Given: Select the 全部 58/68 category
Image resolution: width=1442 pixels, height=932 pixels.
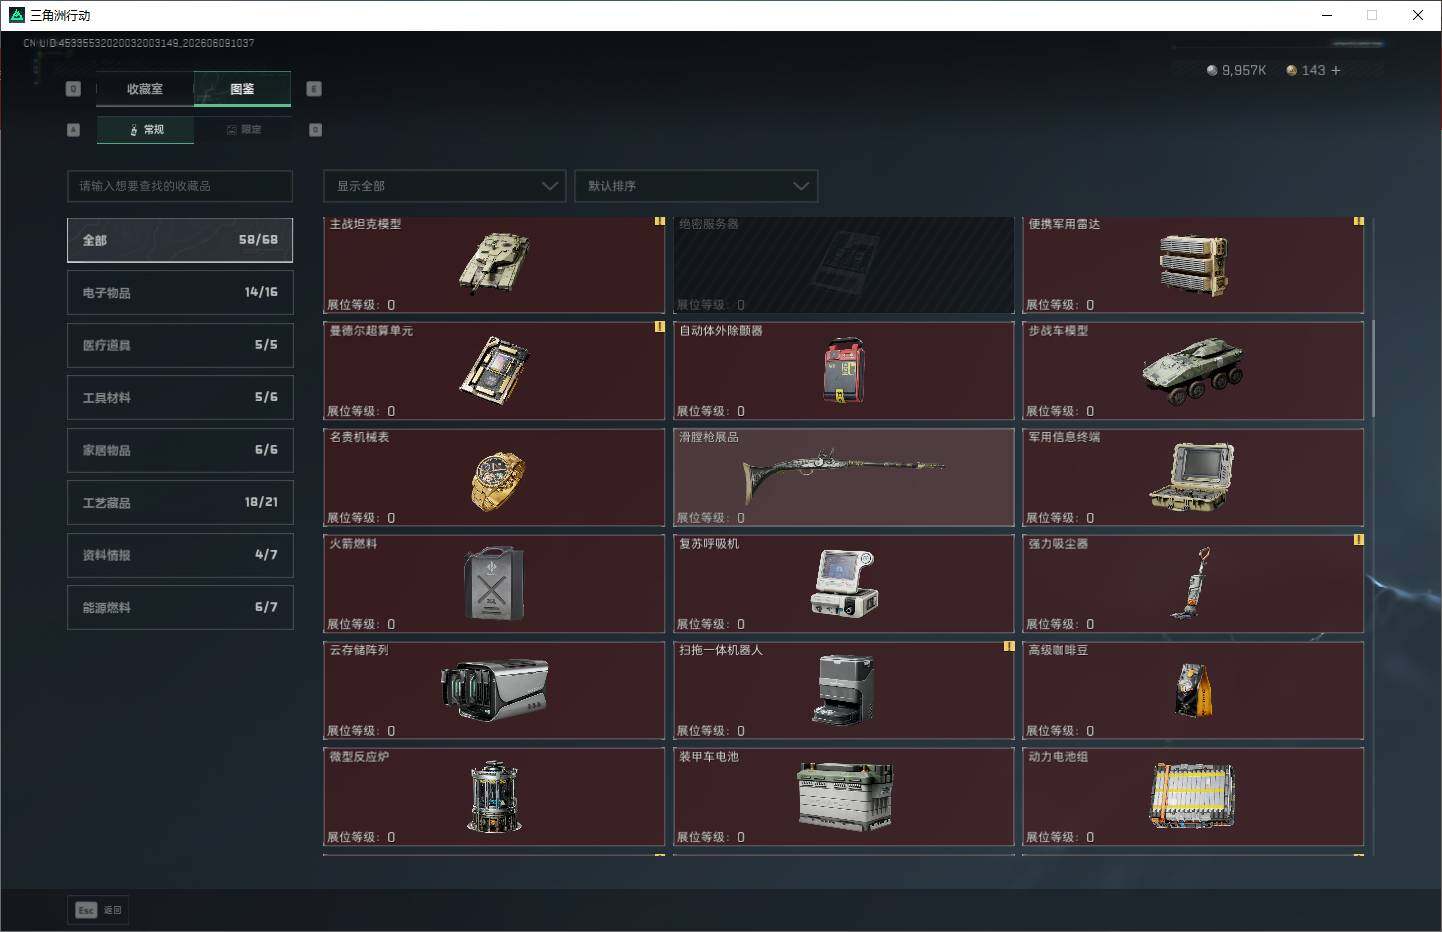Looking at the screenshot, I should (180, 240).
